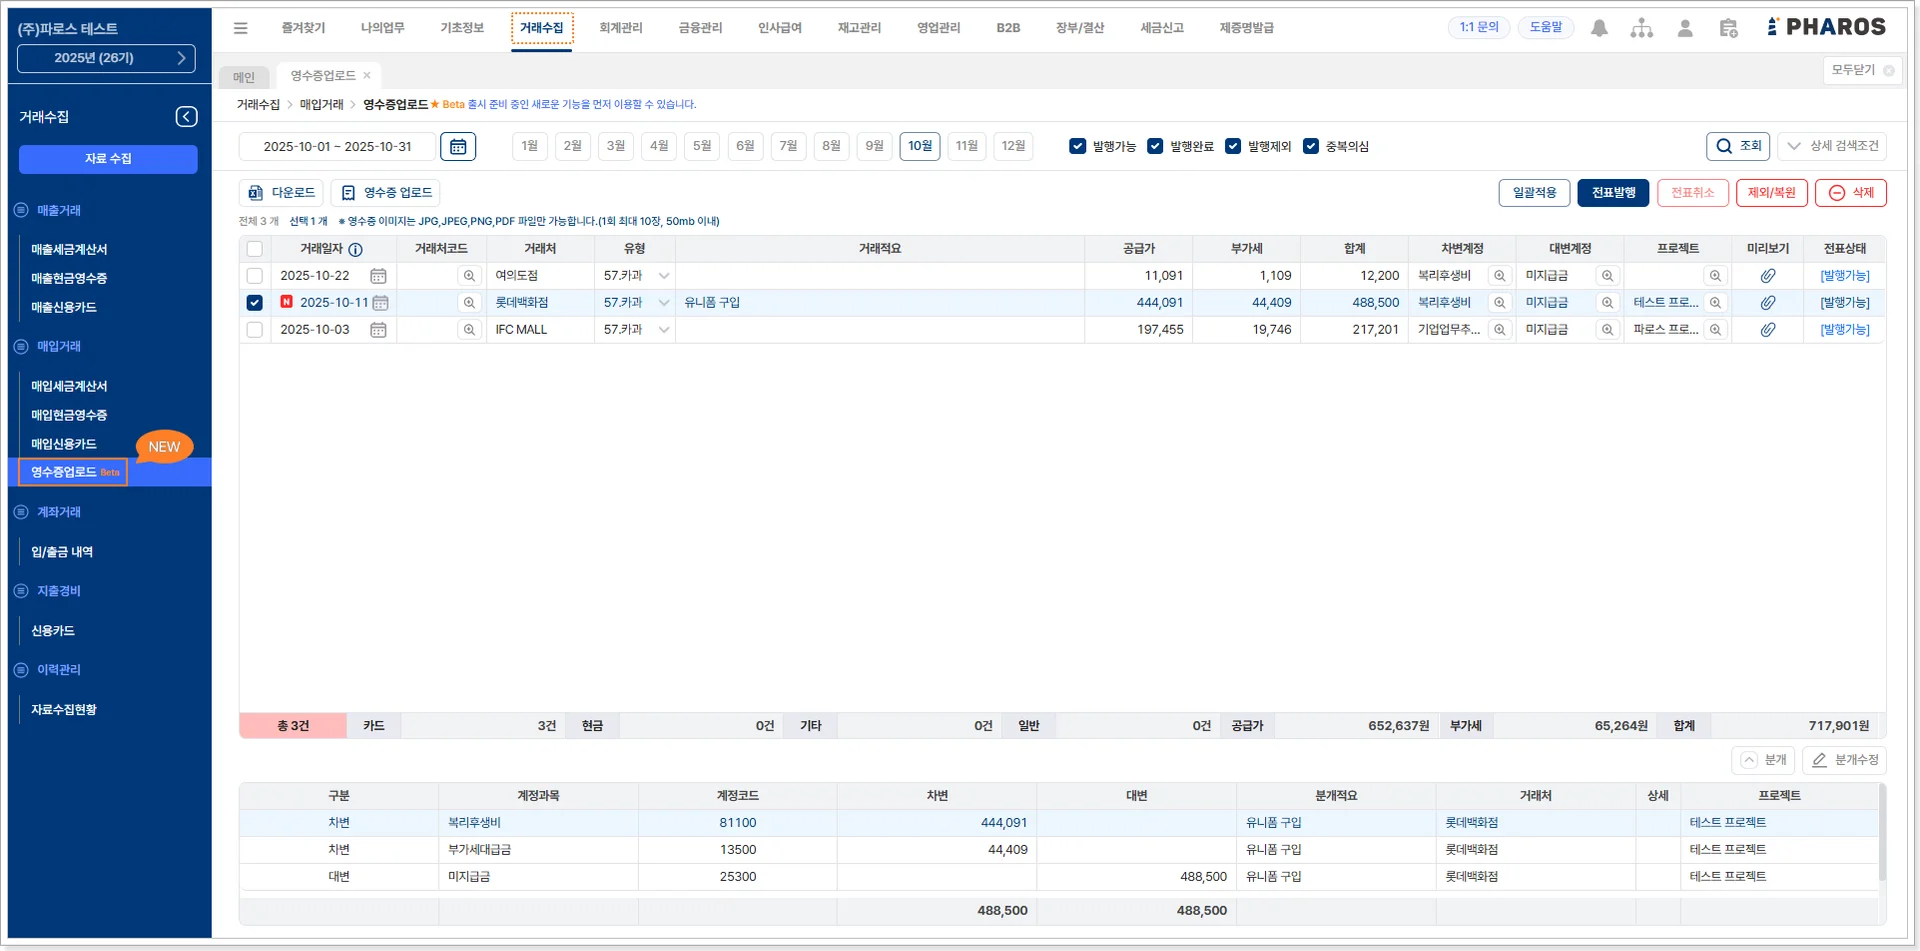Select the IFC MALL row checkbox
The height and width of the screenshot is (951, 1920).
(255, 330)
